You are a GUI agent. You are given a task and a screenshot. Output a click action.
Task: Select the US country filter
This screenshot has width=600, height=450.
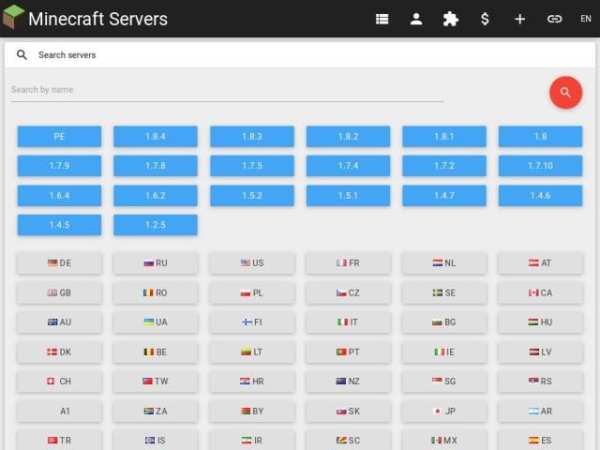point(252,263)
